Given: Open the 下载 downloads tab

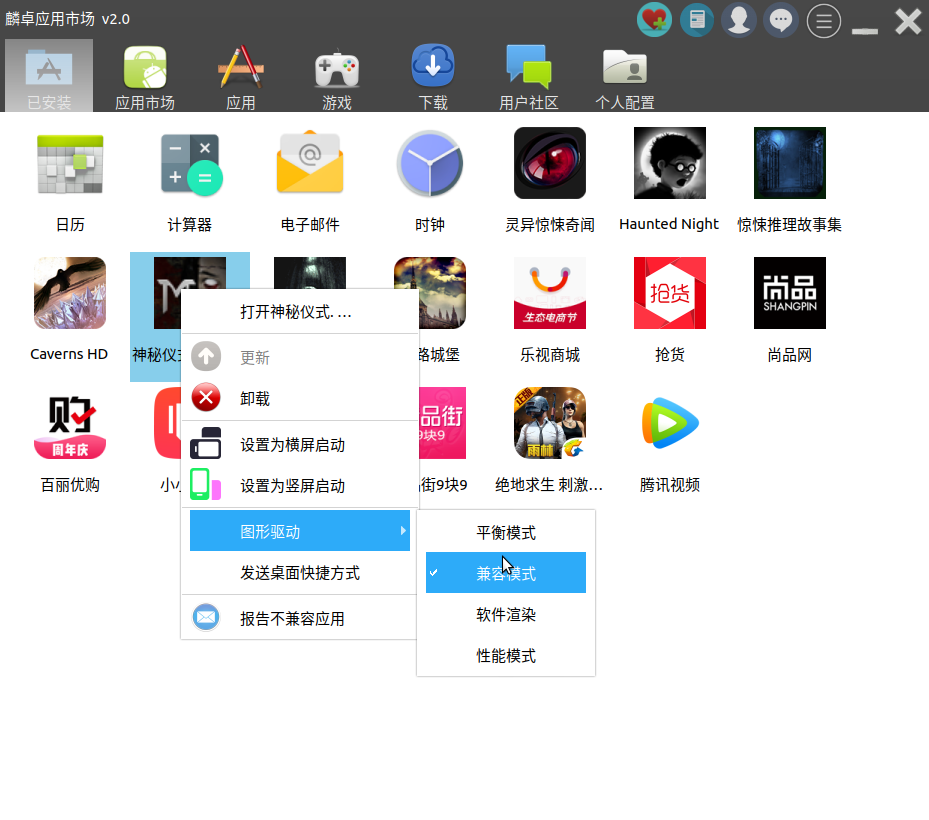Looking at the screenshot, I should (x=433, y=77).
